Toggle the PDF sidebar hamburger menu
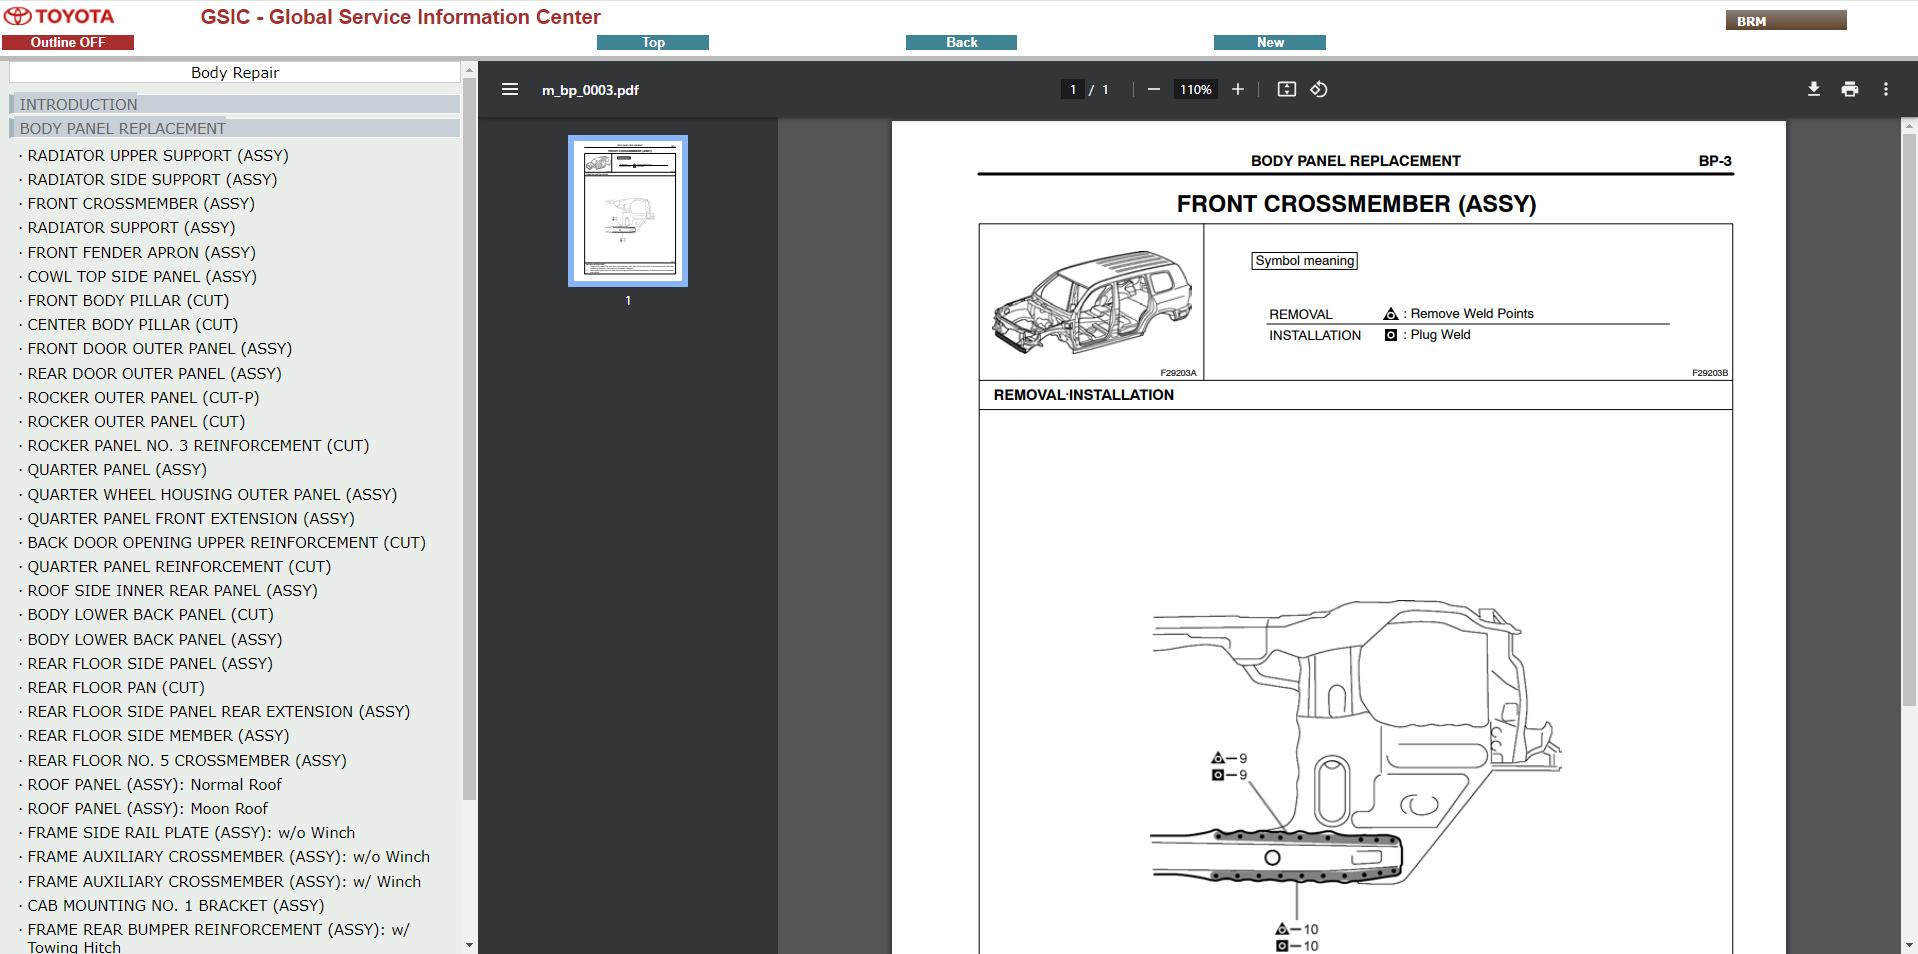This screenshot has width=1918, height=954. (x=510, y=89)
